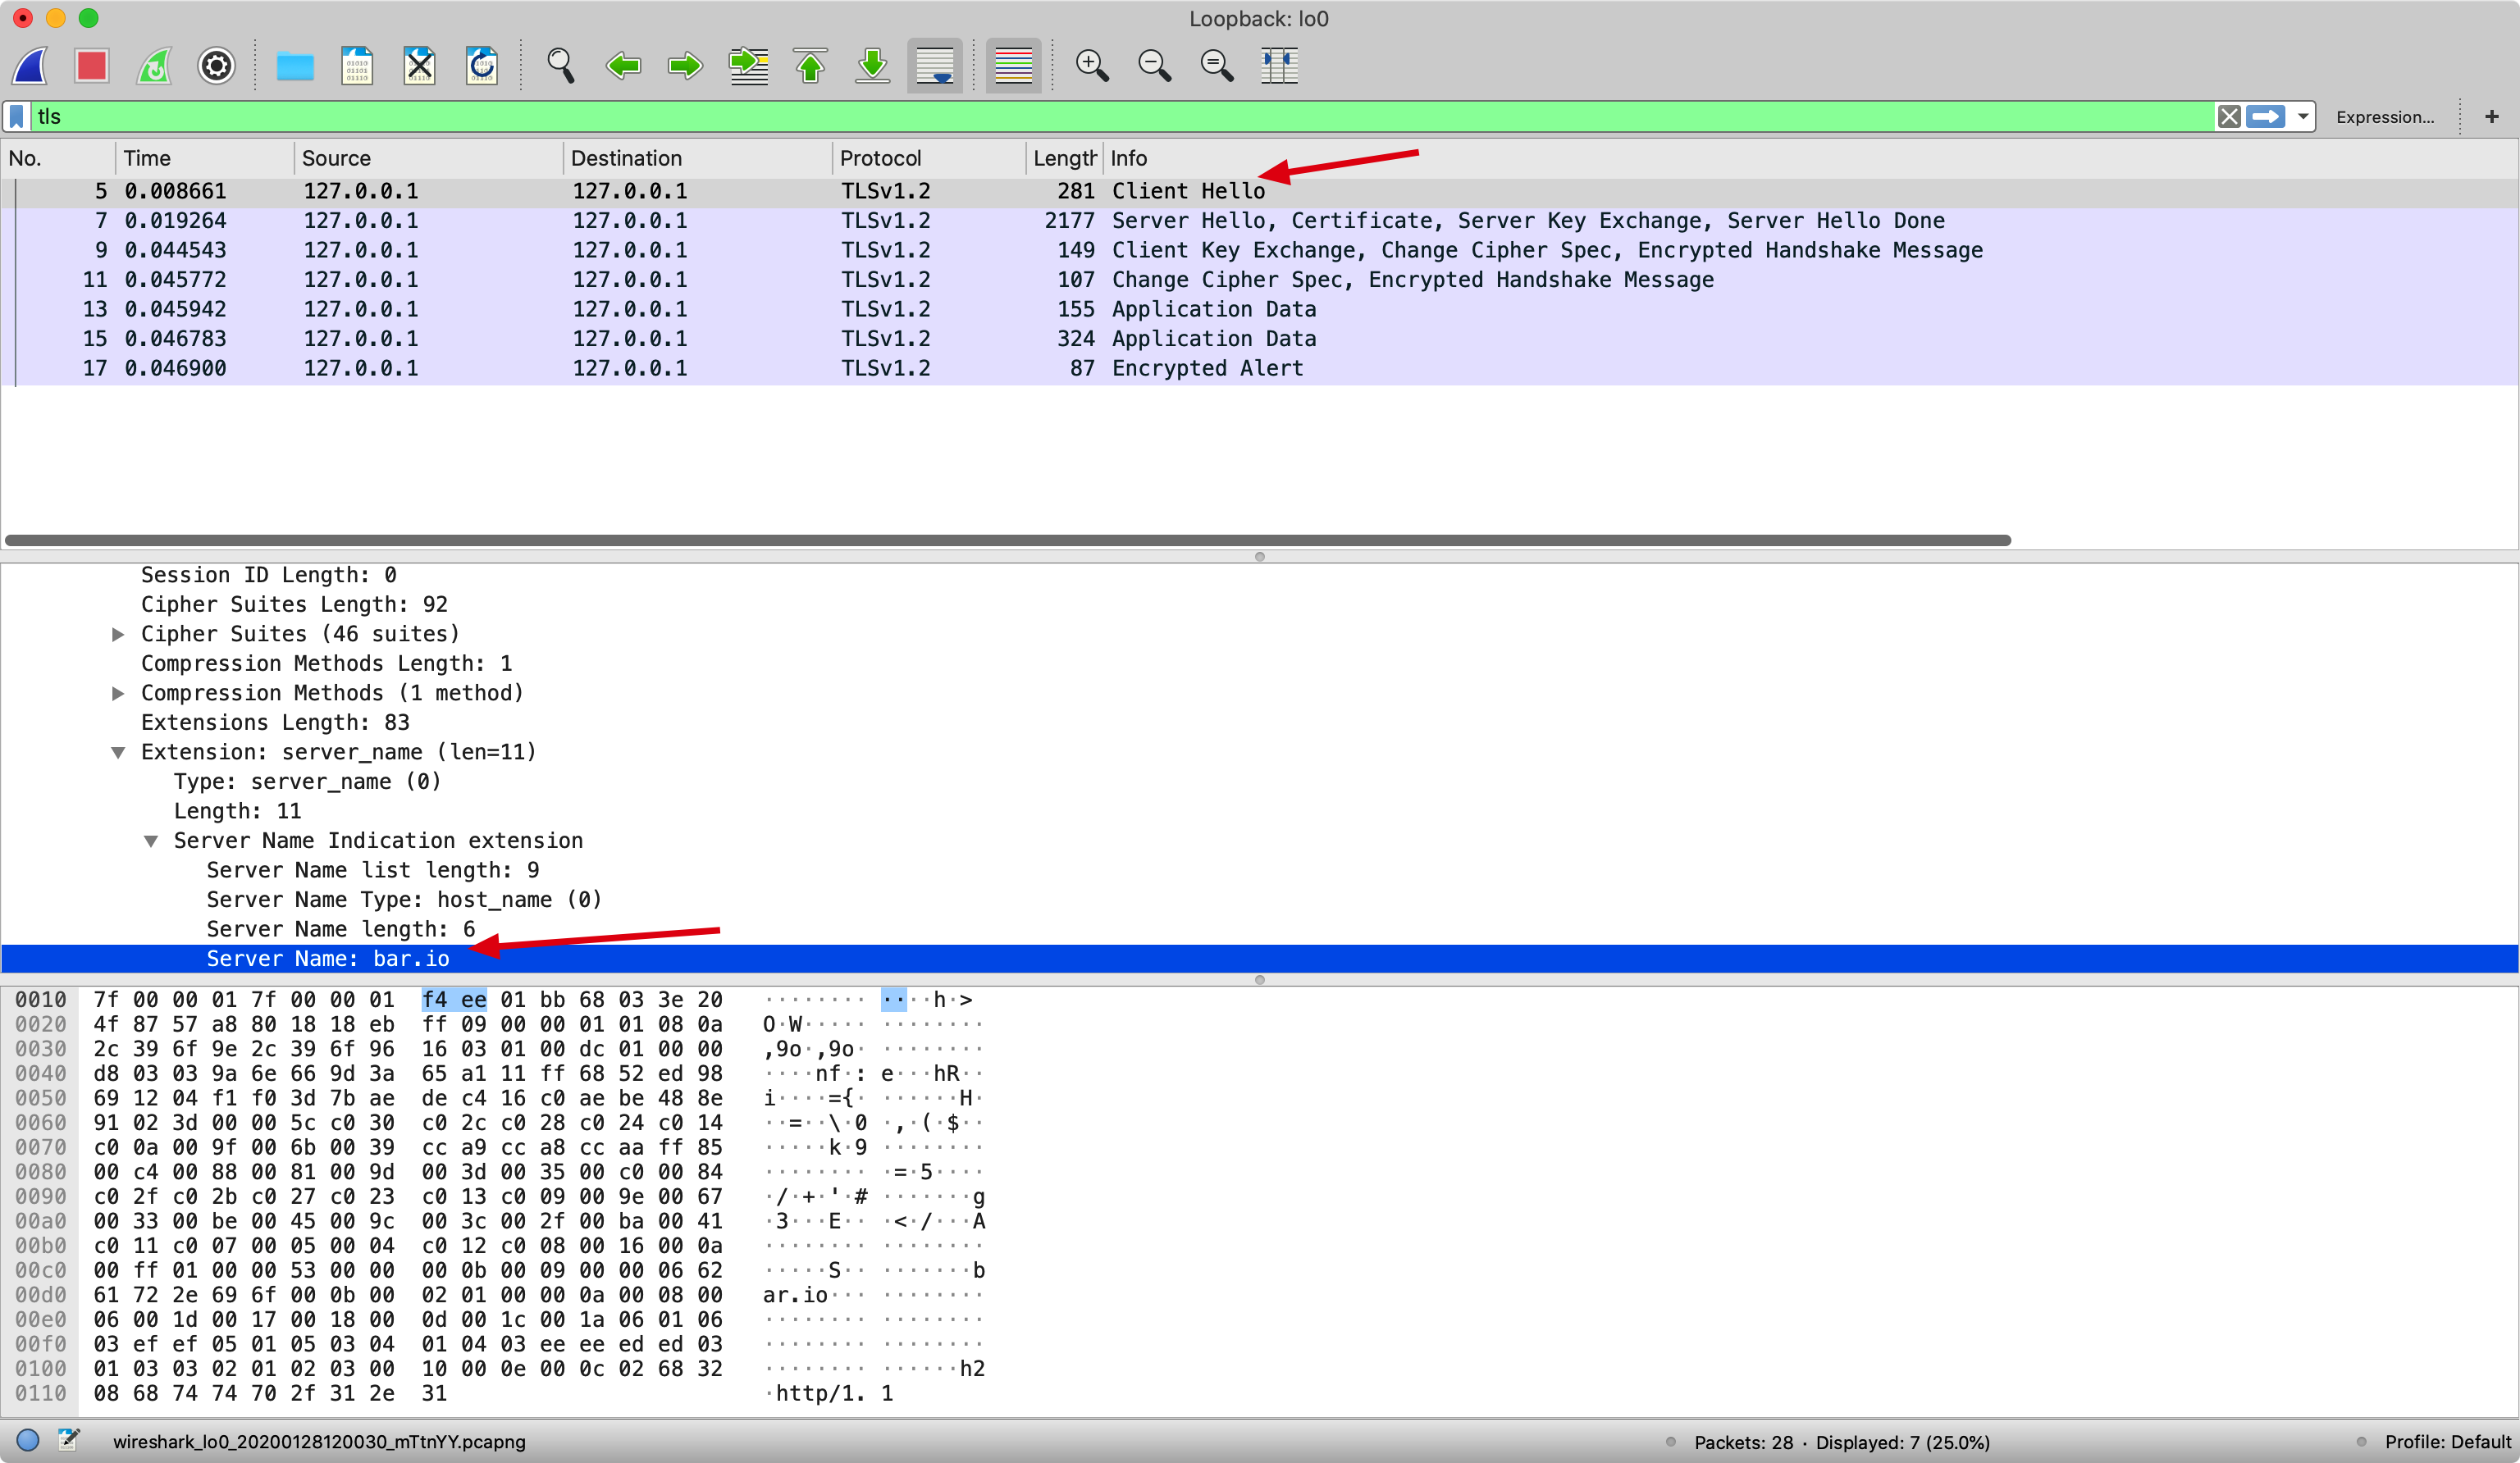Go to last packet arrow icon
The height and width of the screenshot is (1463, 2520).
point(872,66)
